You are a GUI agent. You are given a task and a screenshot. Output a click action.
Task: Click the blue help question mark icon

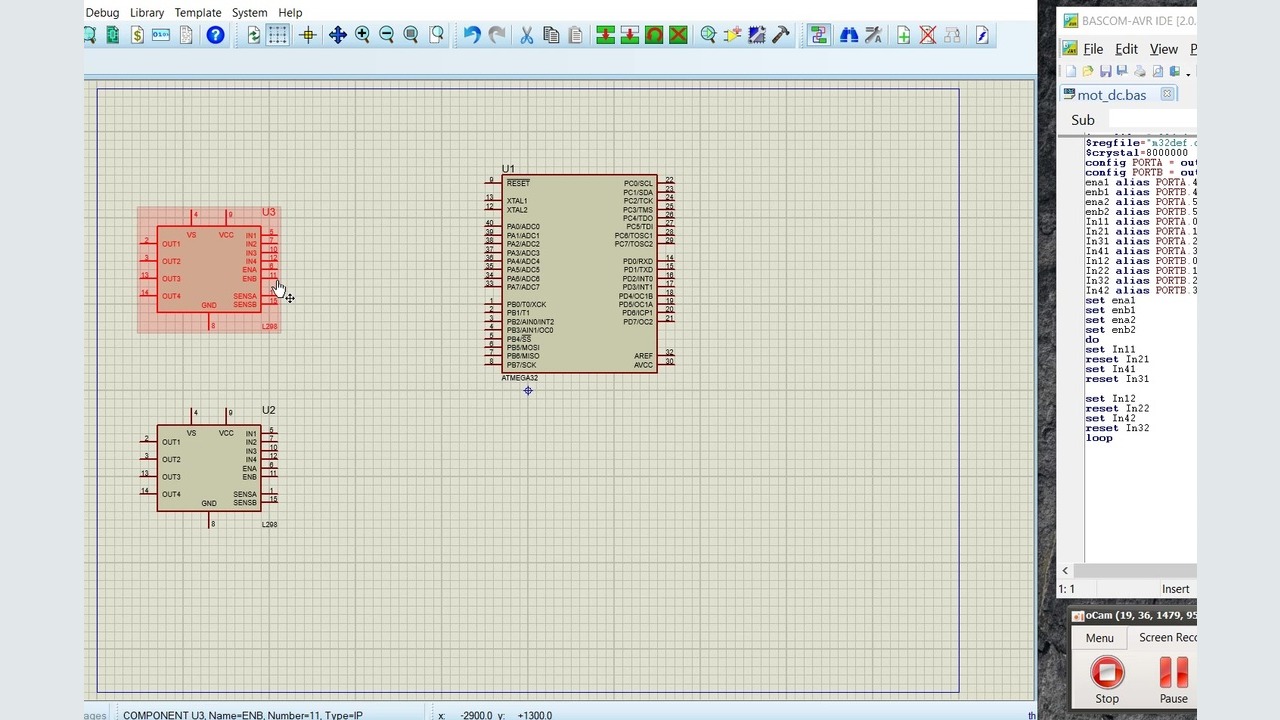coord(215,35)
